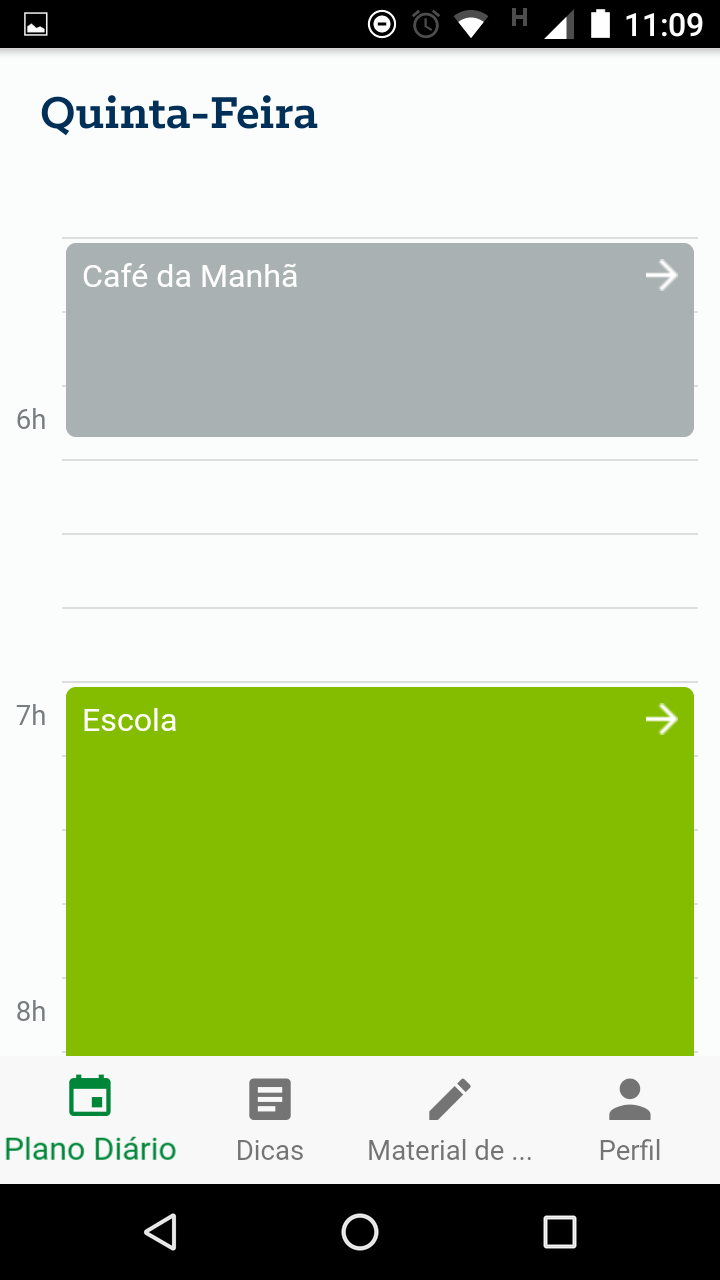The image size is (720, 1280).
Task: Tap the person icon for Perfil
Action: coord(630,1099)
